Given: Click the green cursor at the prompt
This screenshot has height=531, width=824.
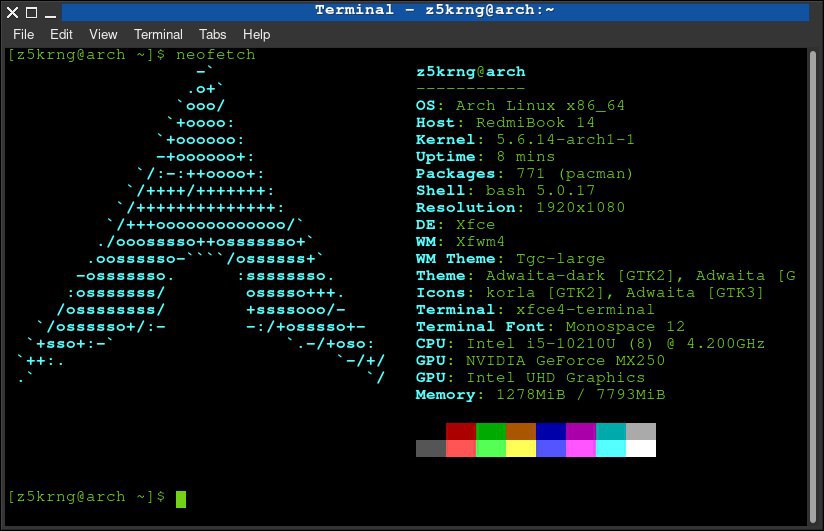Looking at the screenshot, I should tap(181, 499).
